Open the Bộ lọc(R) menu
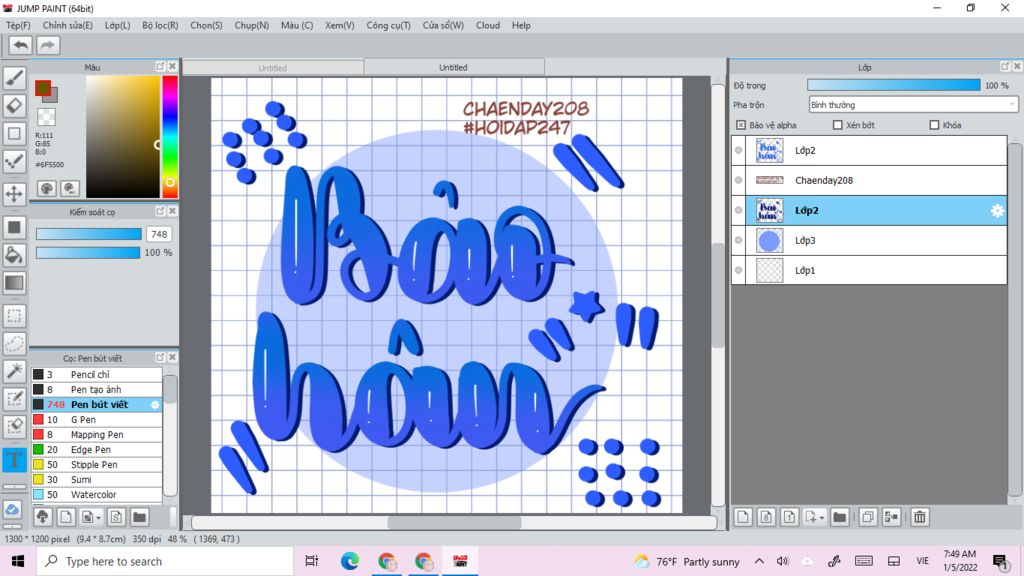 point(160,25)
